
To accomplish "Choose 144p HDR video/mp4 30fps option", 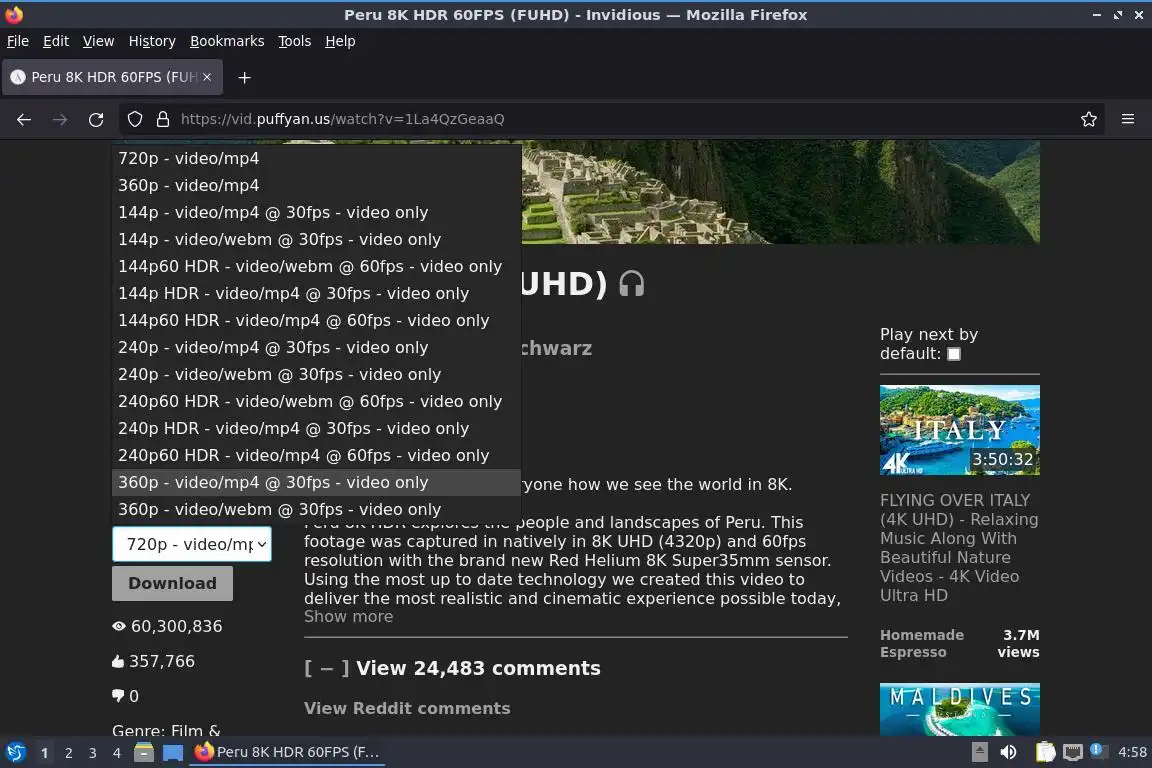I will click(317, 293).
